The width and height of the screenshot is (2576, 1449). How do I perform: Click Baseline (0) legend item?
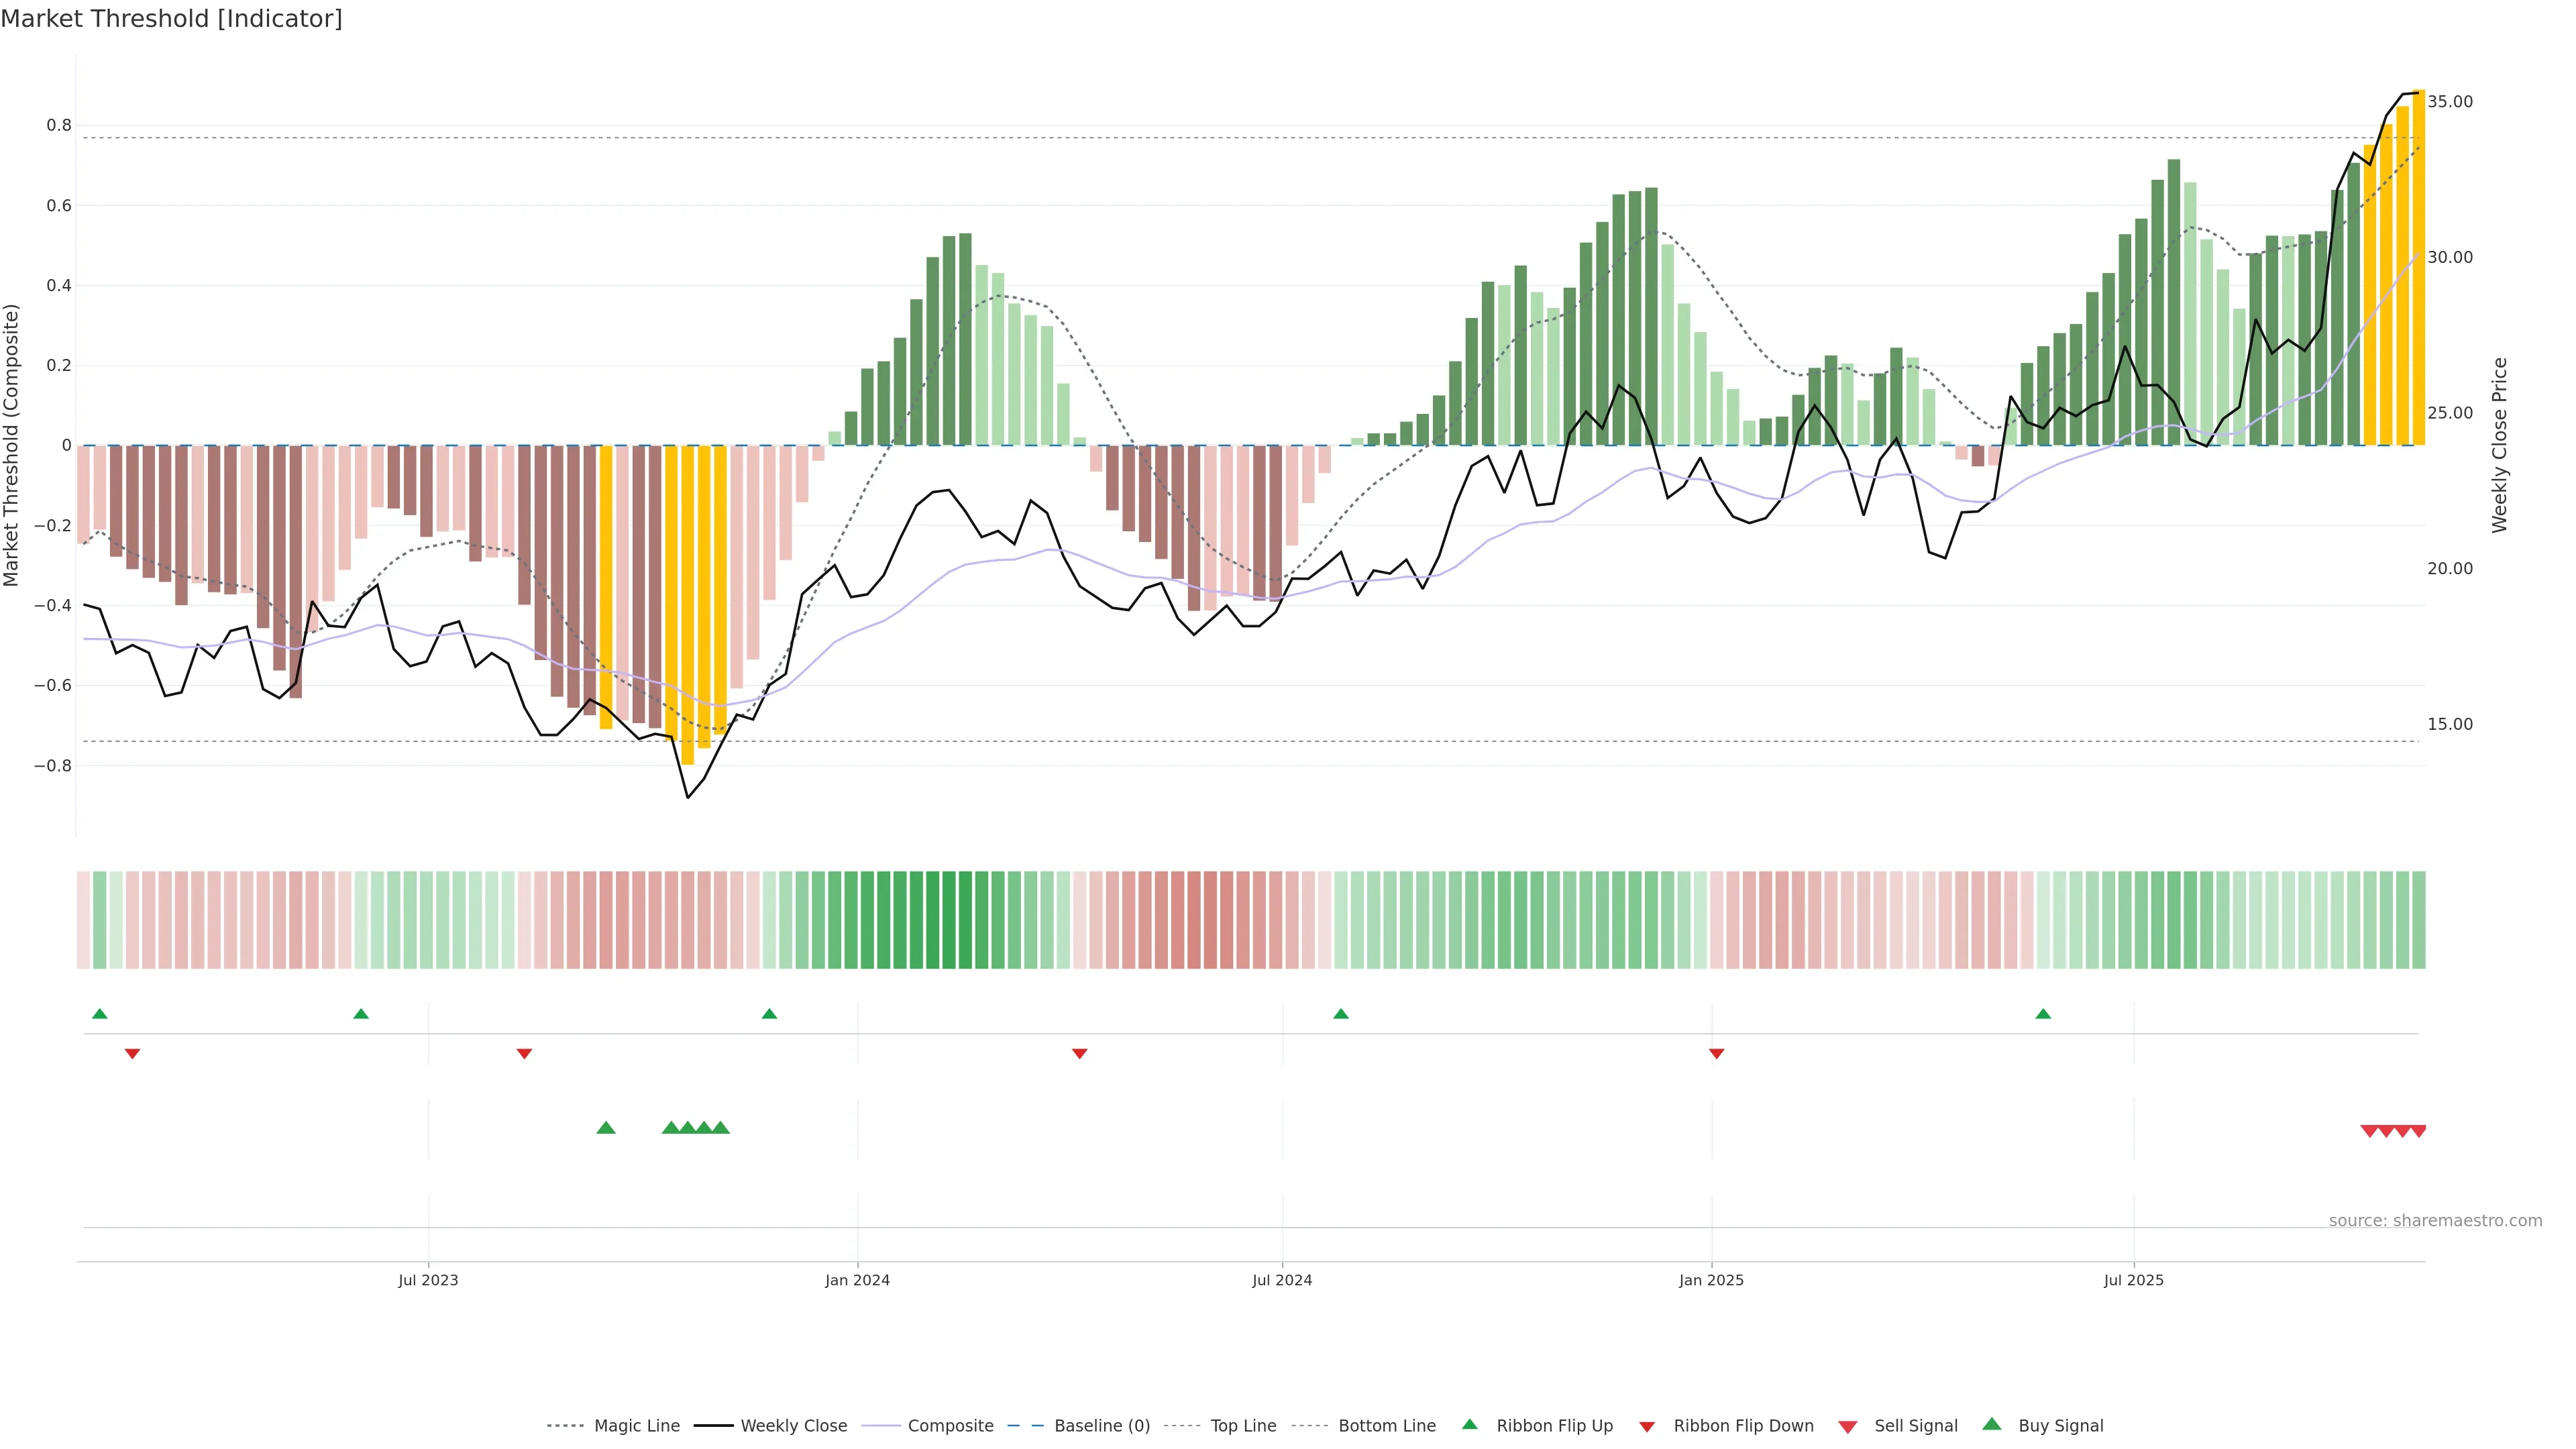[1101, 1426]
